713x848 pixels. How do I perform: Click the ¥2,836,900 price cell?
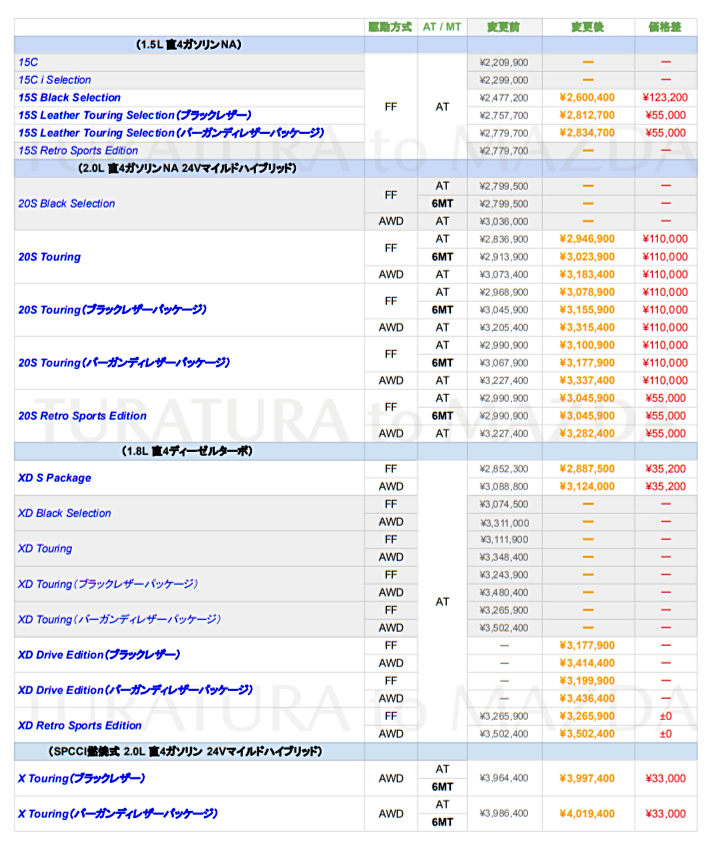504,239
